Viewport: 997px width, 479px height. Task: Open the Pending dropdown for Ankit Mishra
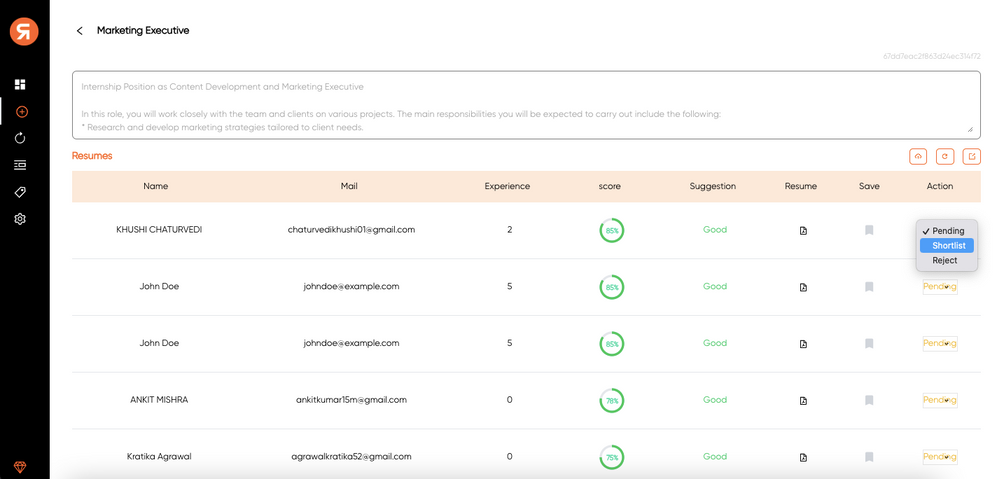(939, 400)
